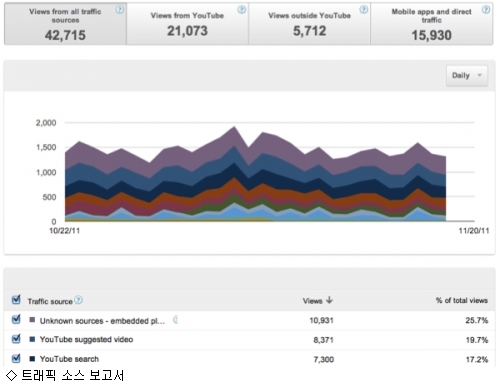Switch to Views from YouTube tab
The image size is (500, 387).
pyautogui.click(x=187, y=24)
